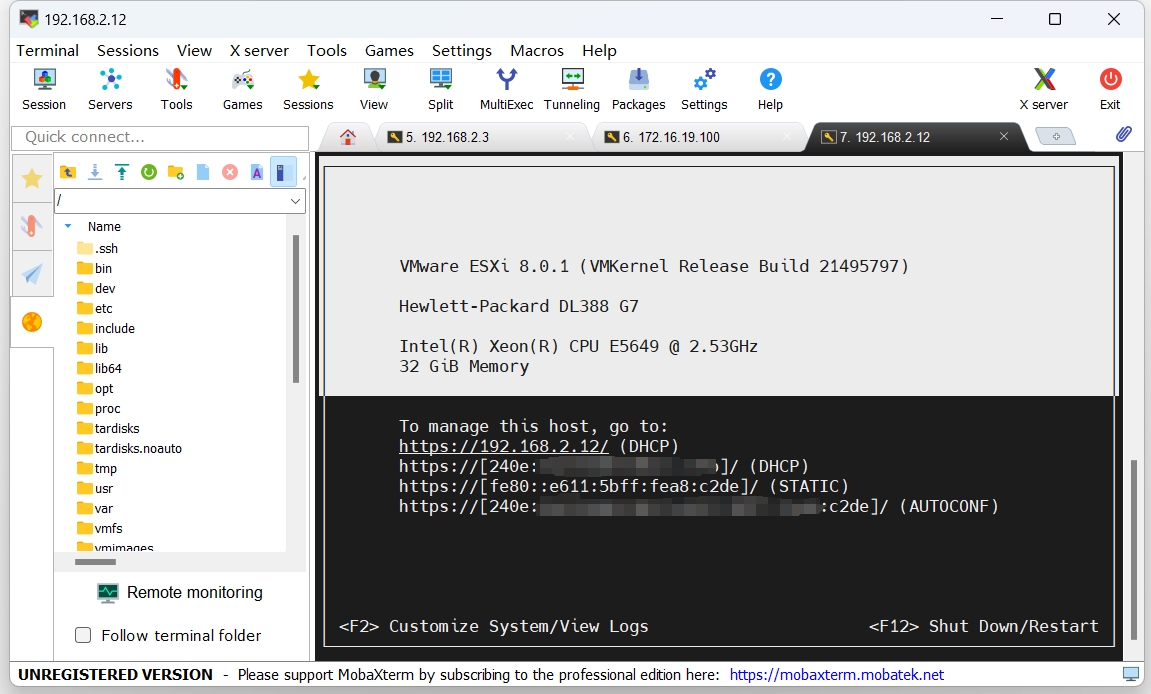
Task: Click Remote monitoring button
Action: (x=180, y=592)
